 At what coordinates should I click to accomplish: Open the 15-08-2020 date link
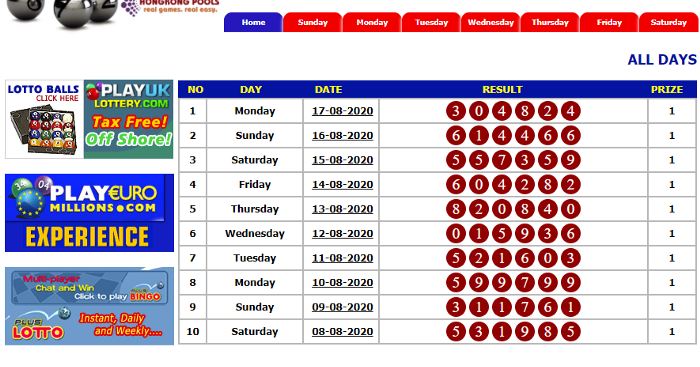(x=342, y=160)
